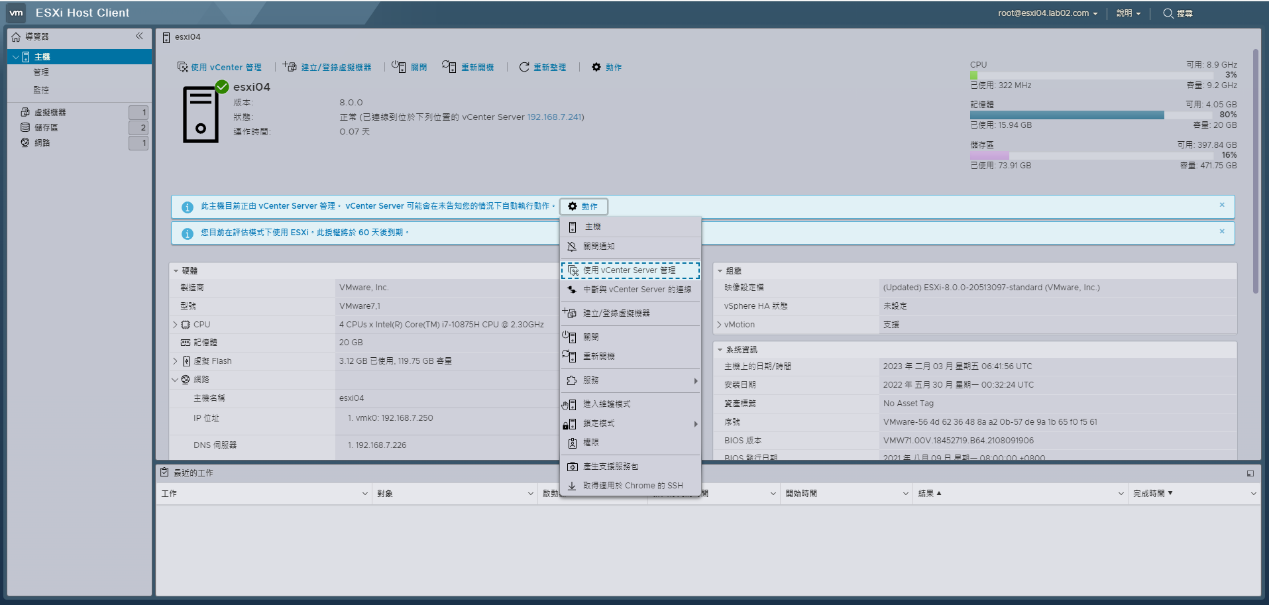Choose 建立/登錄虛擬機器 in actions menu
Image resolution: width=1269 pixels, height=605 pixels.
pyautogui.click(x=630, y=313)
